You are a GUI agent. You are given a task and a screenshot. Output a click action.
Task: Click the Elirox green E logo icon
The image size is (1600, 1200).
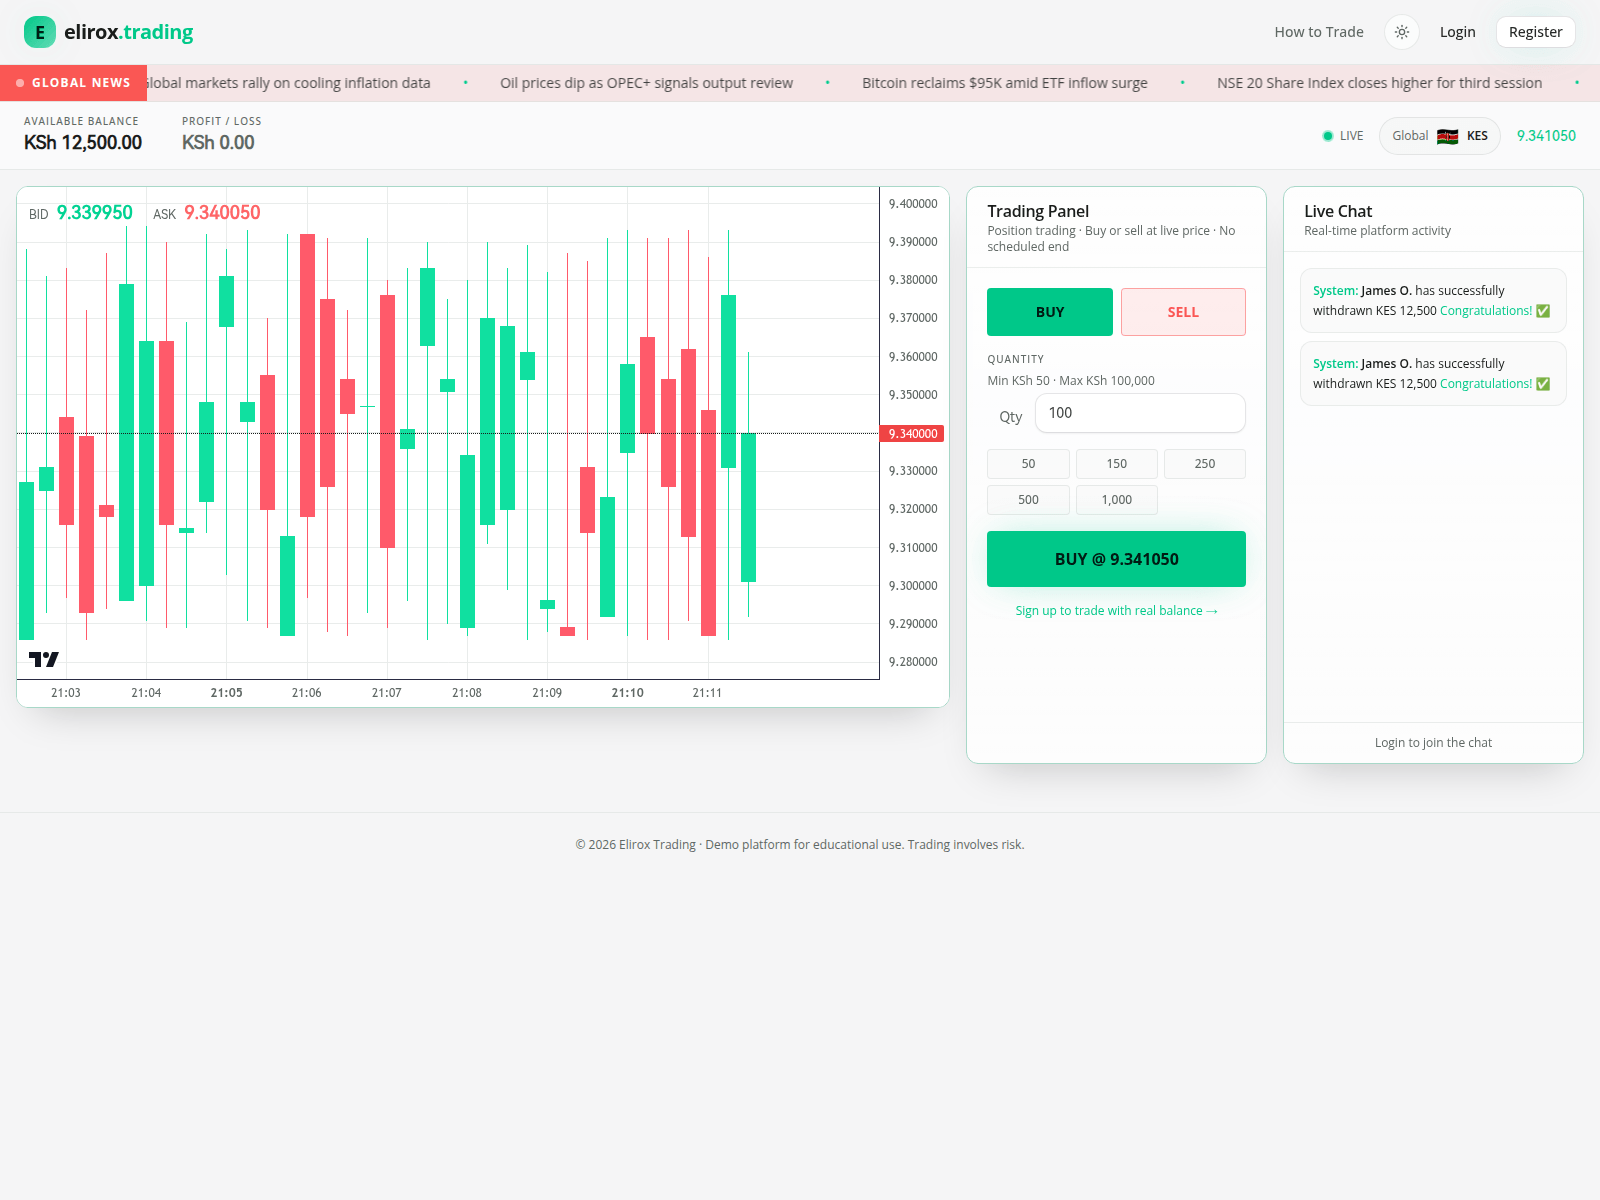(40, 32)
